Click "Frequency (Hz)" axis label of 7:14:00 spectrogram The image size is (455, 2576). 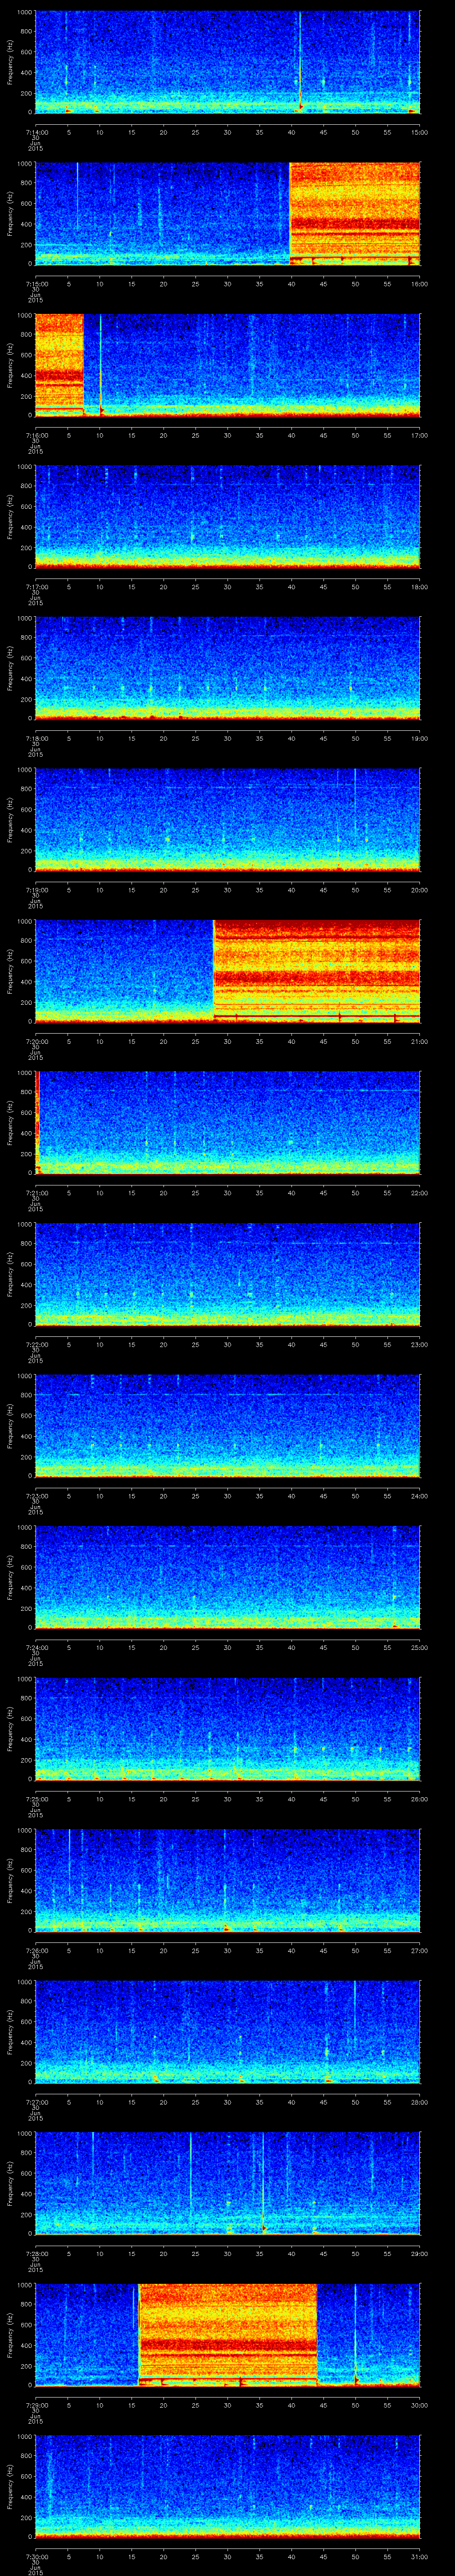pos(10,62)
